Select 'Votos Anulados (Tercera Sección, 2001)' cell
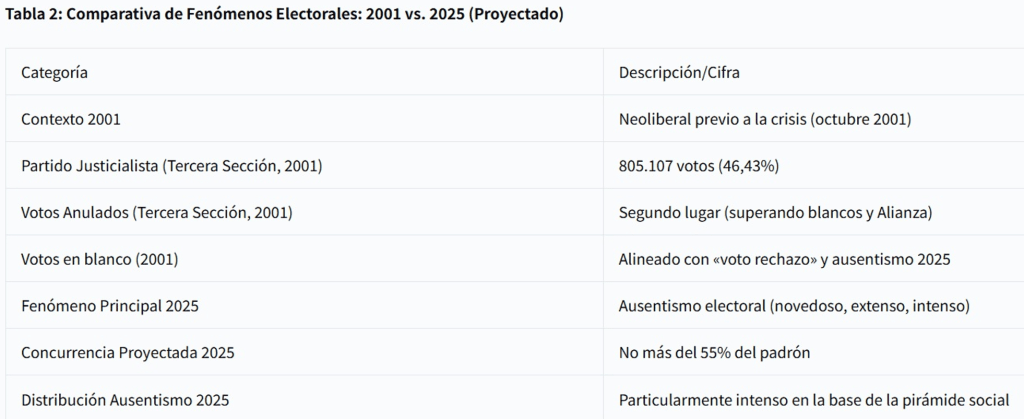The width and height of the screenshot is (1024, 419). (304, 212)
